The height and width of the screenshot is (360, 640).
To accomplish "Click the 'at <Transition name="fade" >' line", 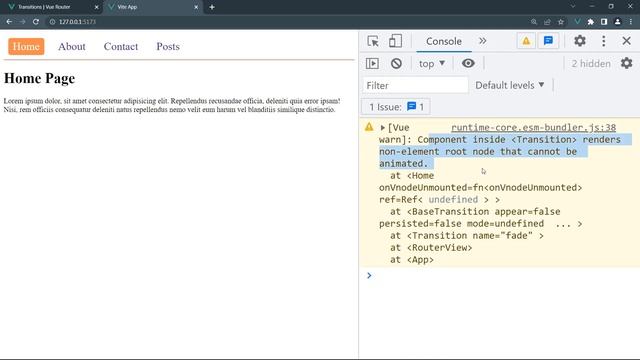I will pos(467,236).
